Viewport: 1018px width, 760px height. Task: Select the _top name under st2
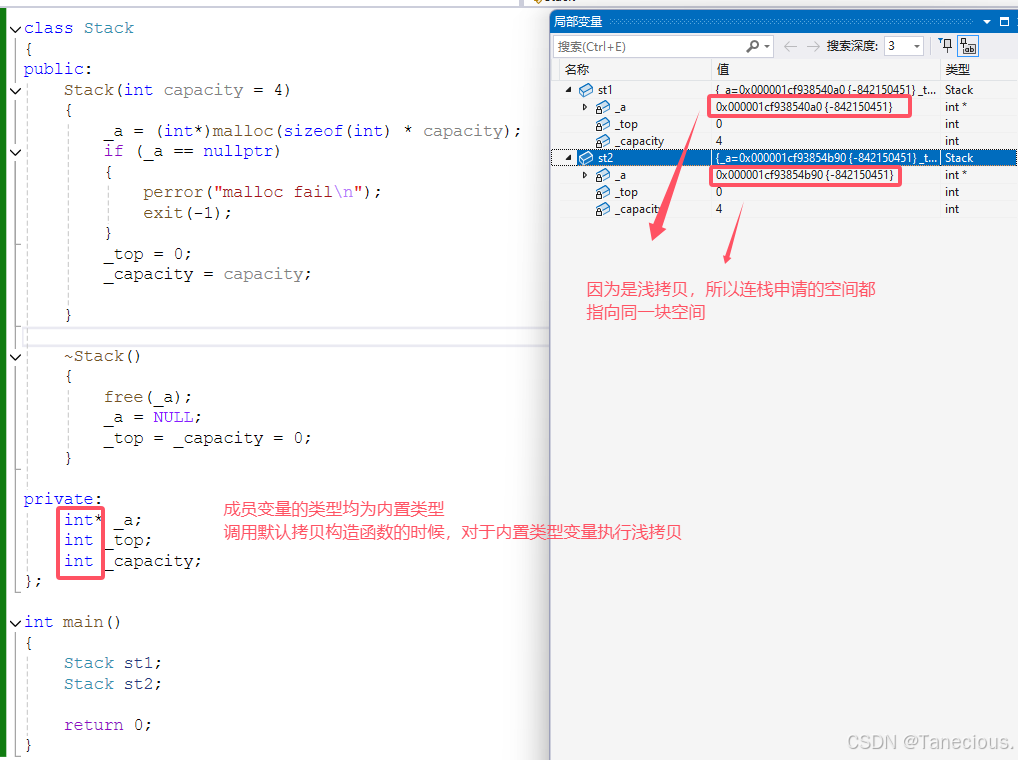pyautogui.click(x=627, y=192)
